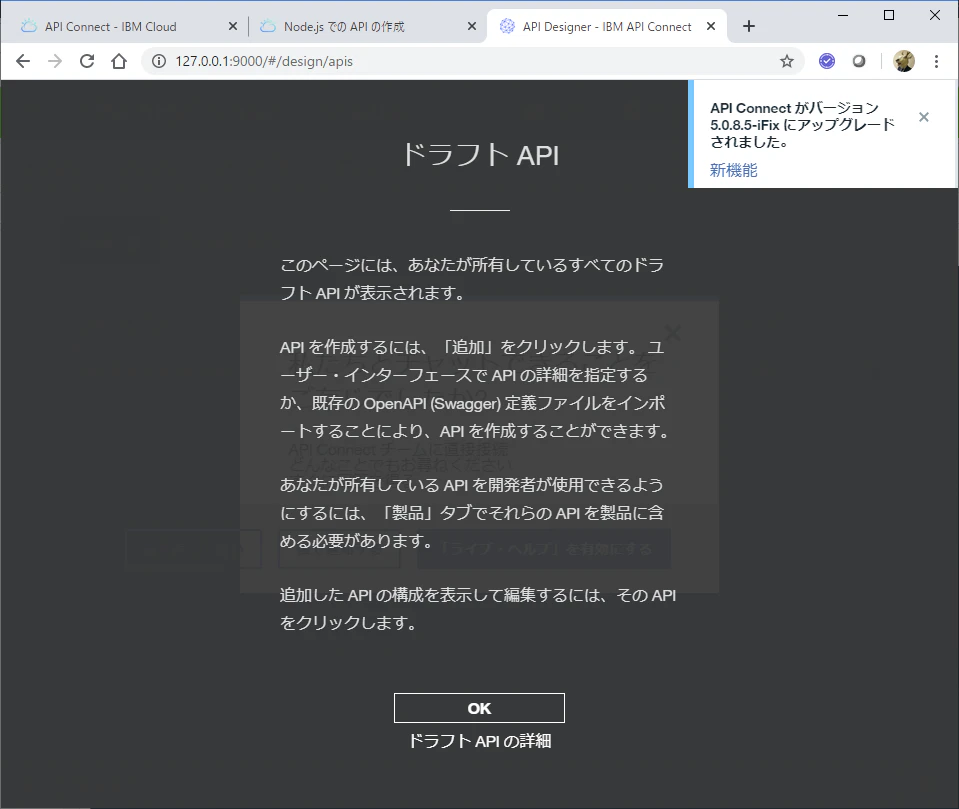
Task: Open the user profile avatar
Action: point(904,61)
